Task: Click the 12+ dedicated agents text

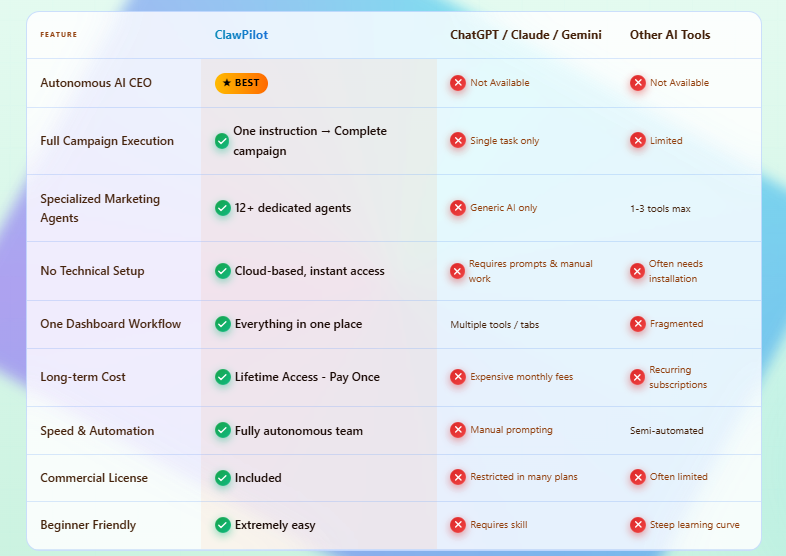Action: (293, 208)
